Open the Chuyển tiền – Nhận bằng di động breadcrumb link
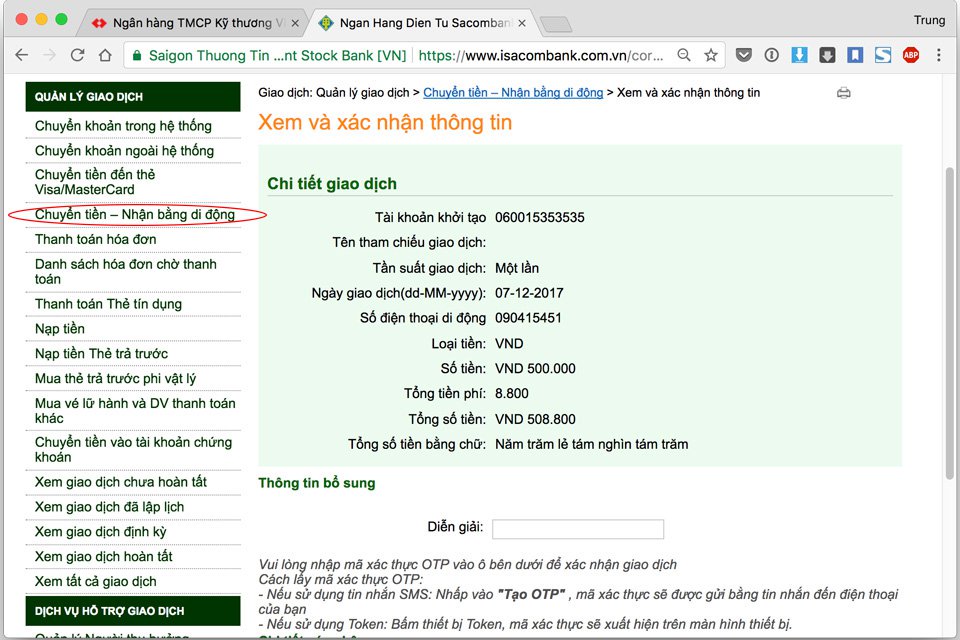The image size is (960, 640). (513, 92)
